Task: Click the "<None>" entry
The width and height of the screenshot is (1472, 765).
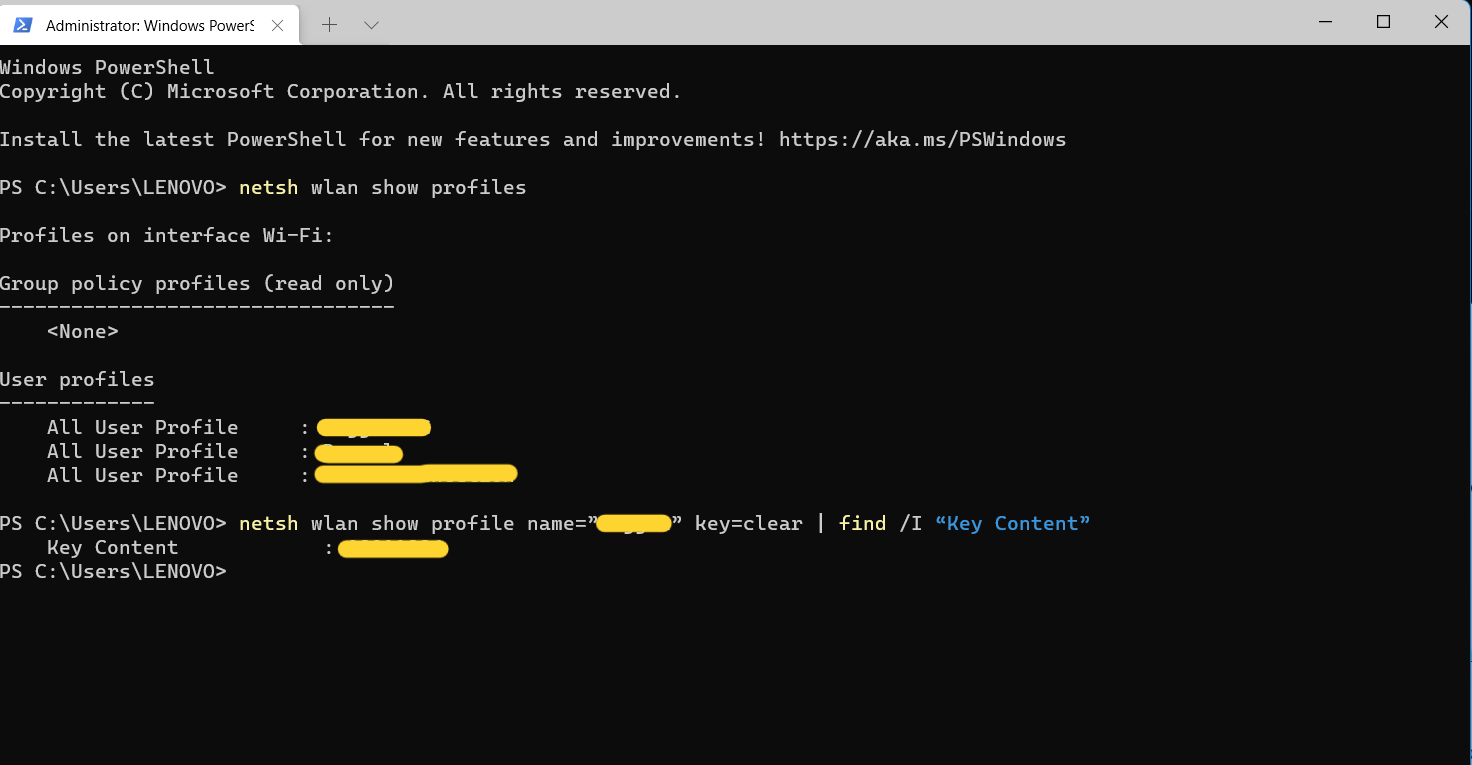Action: tap(82, 331)
